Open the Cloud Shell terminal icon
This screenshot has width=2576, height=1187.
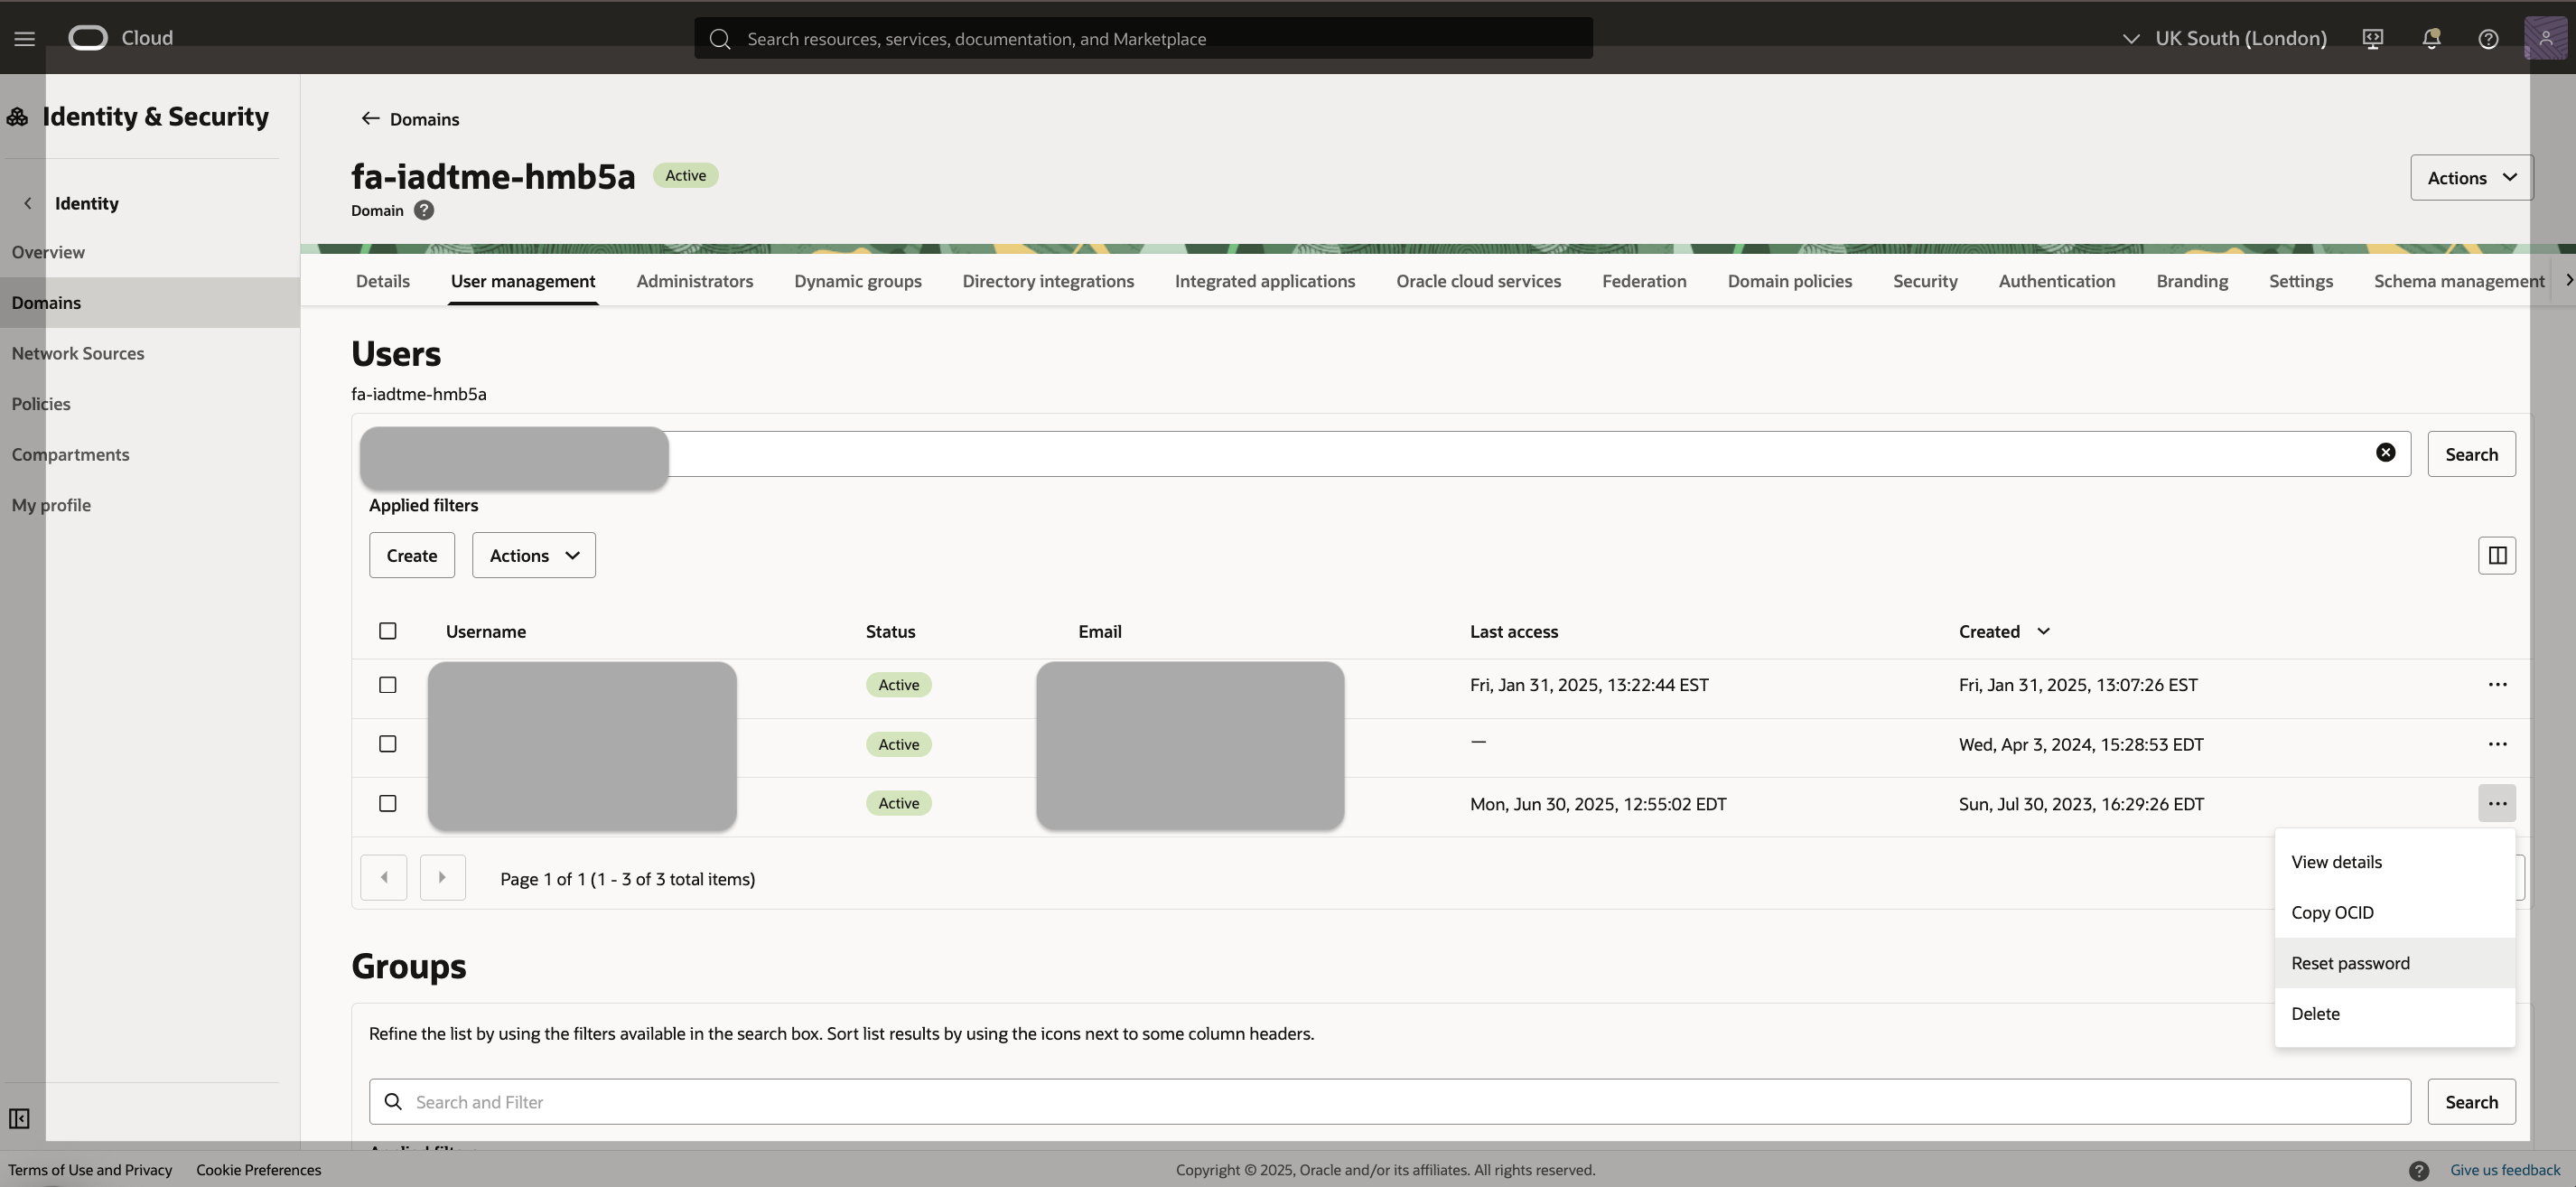[x=2372, y=38]
